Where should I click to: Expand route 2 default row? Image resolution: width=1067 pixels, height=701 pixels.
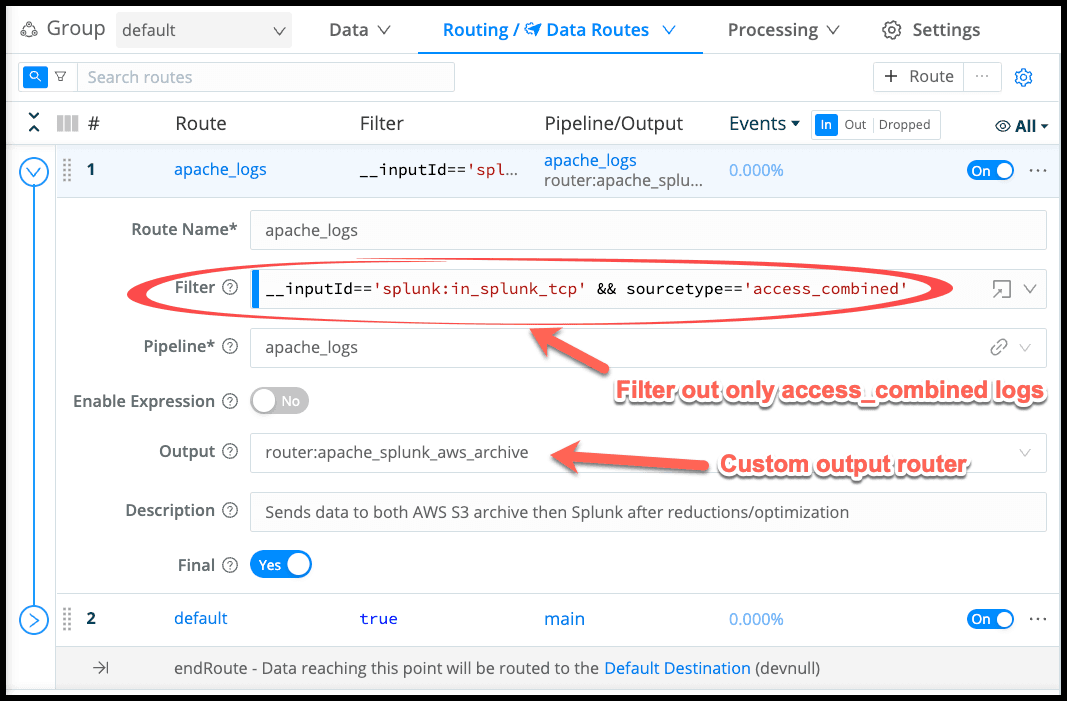pyautogui.click(x=34, y=620)
